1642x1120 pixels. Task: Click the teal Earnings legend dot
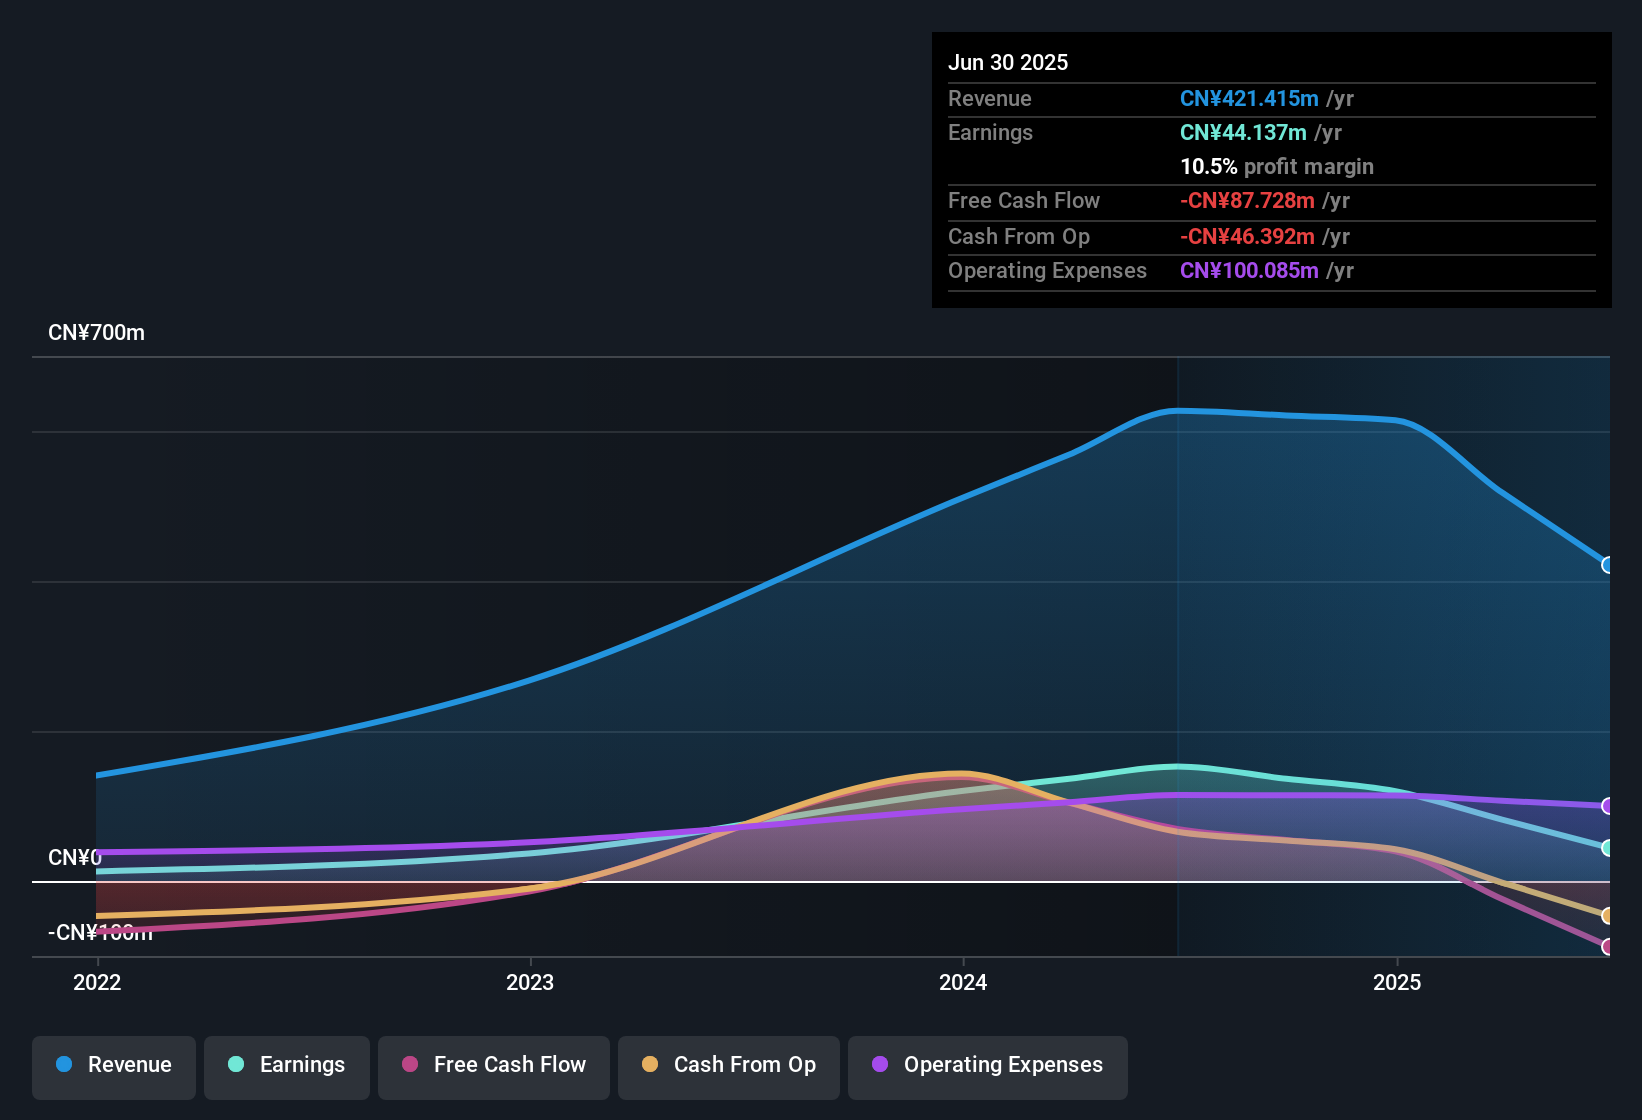pyautogui.click(x=236, y=1065)
